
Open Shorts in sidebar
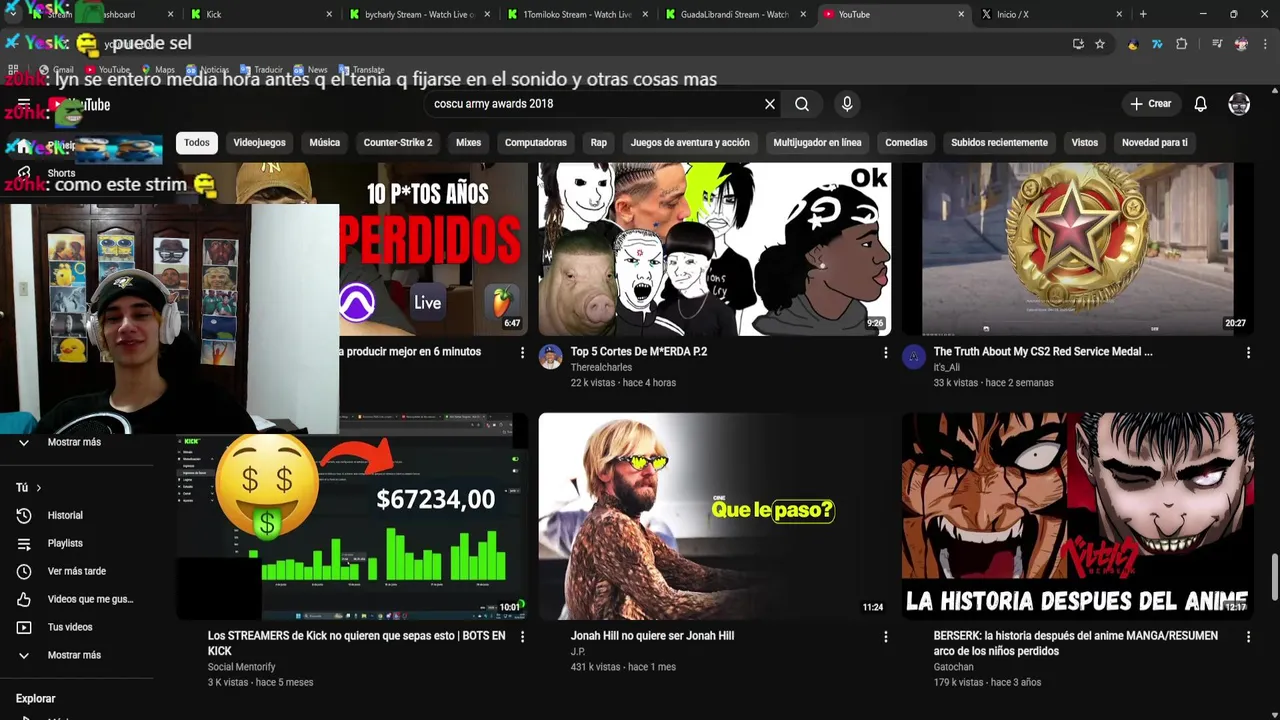point(61,173)
